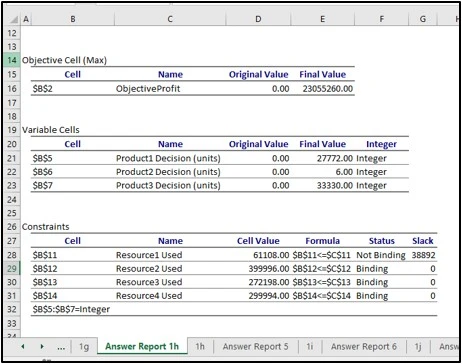
Task: Select column D header
Action: click(x=258, y=19)
